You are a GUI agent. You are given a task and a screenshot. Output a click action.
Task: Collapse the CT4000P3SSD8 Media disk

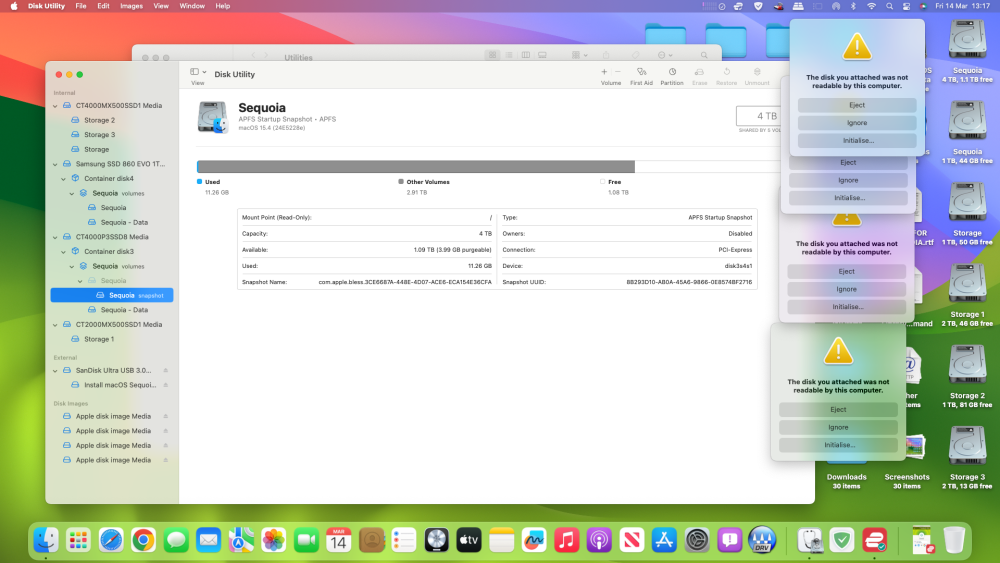tap(55, 237)
